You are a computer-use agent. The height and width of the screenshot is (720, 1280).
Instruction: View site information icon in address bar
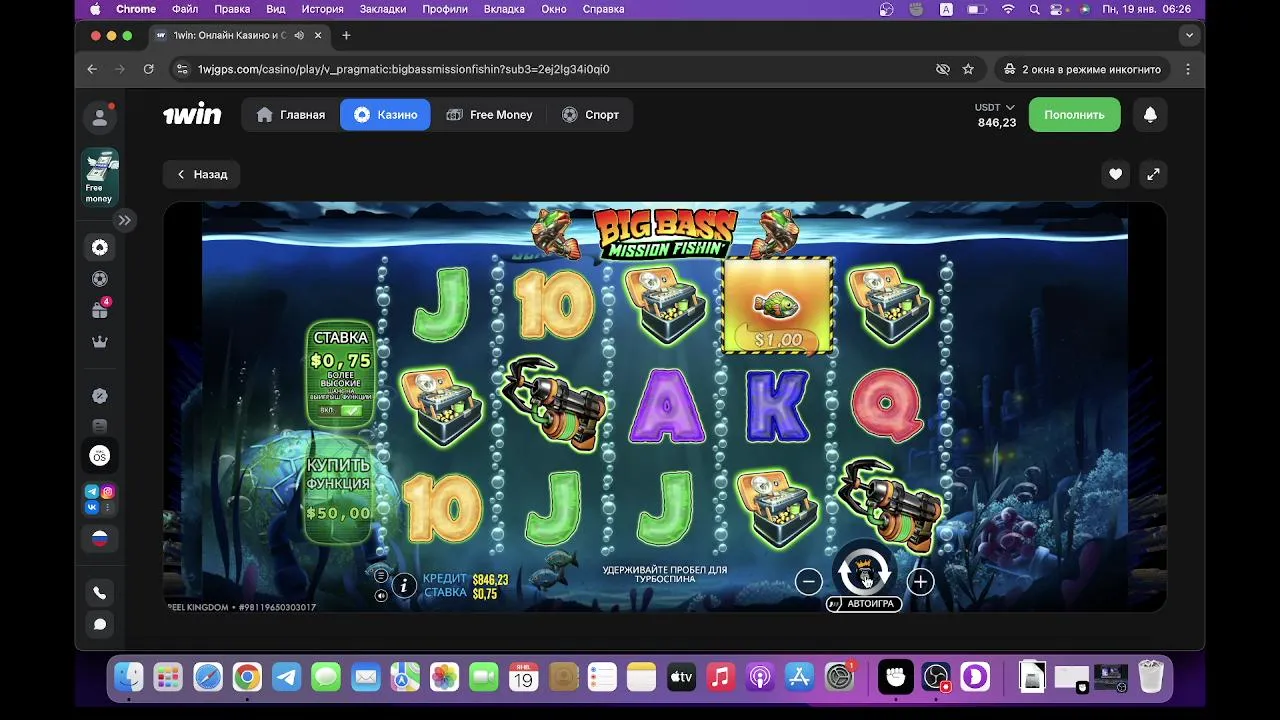pos(181,69)
